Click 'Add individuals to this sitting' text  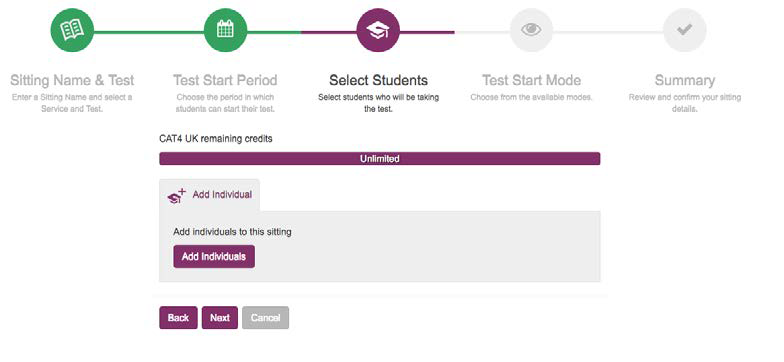coord(232,232)
